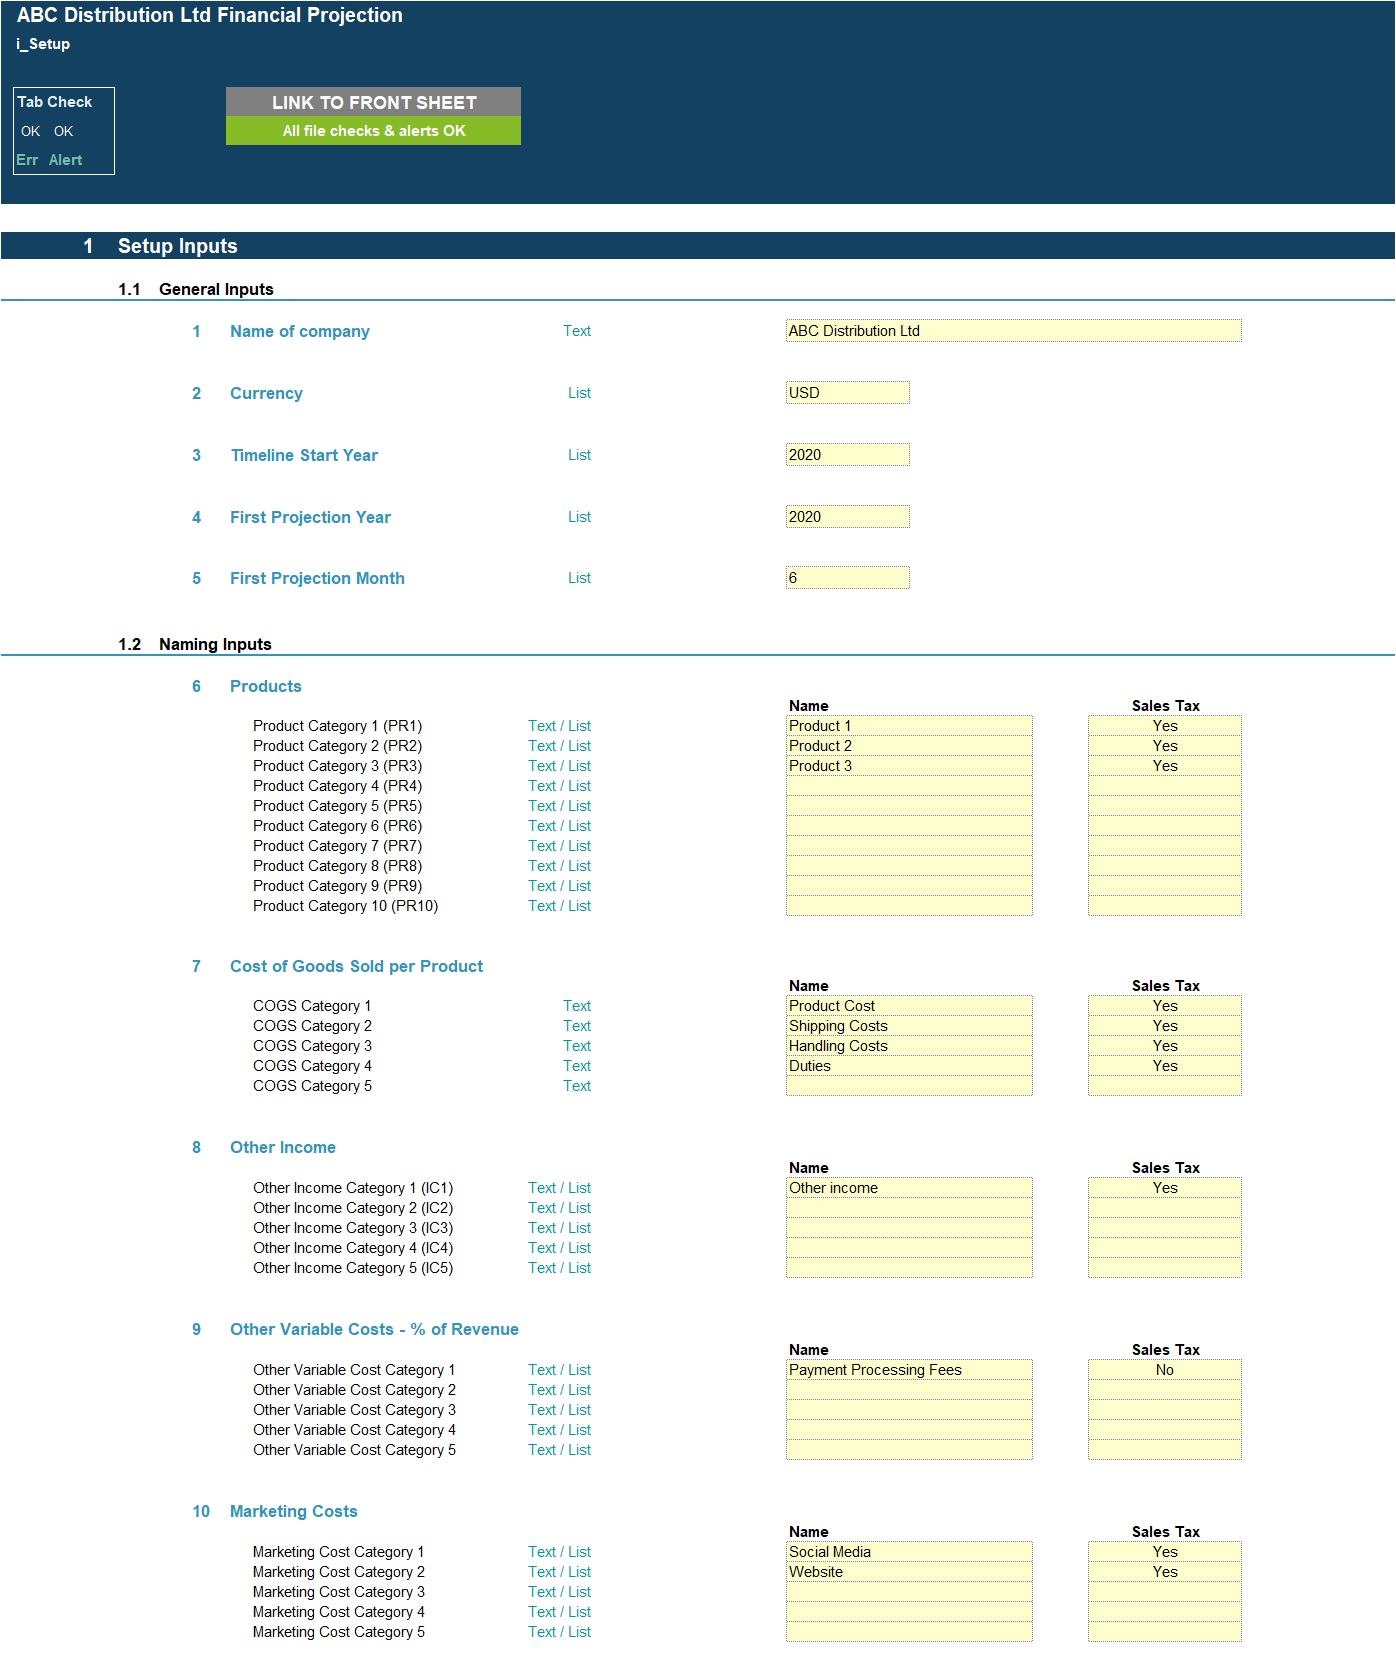Screen dimensions: 1396x1680
Task: Select the Other income name cell
Action: [909, 1188]
